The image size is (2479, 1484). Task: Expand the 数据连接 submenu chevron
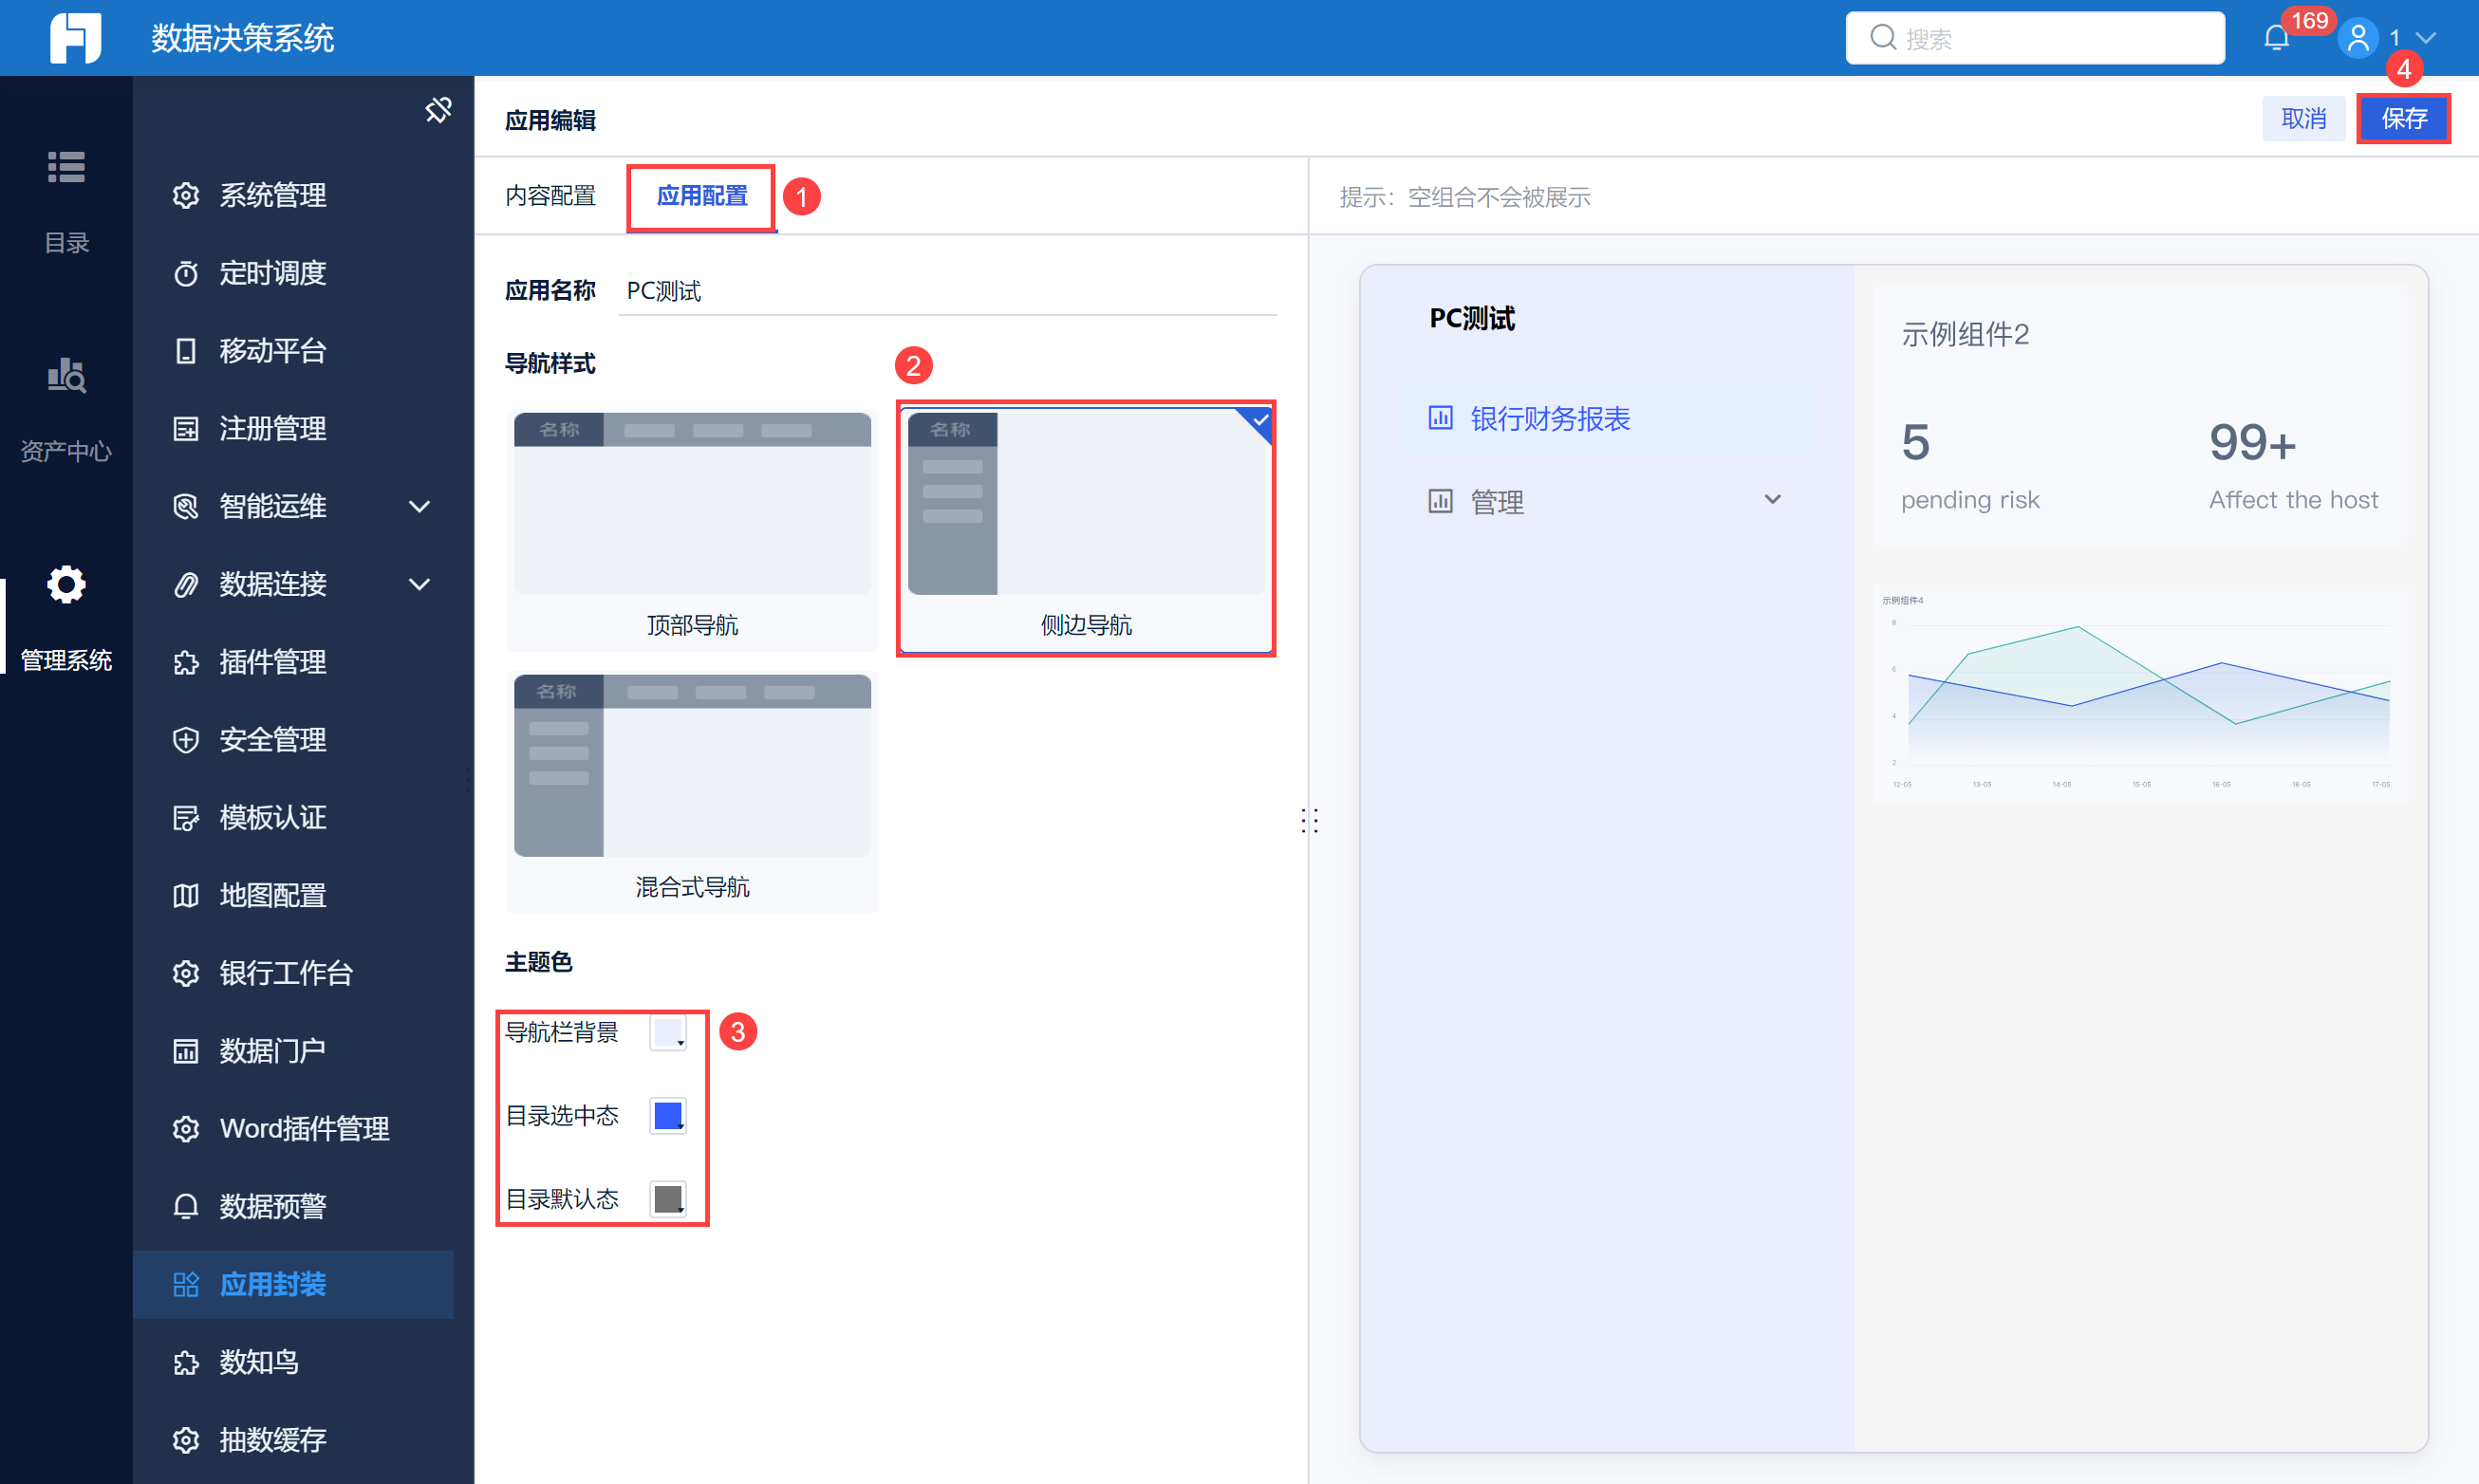point(420,584)
